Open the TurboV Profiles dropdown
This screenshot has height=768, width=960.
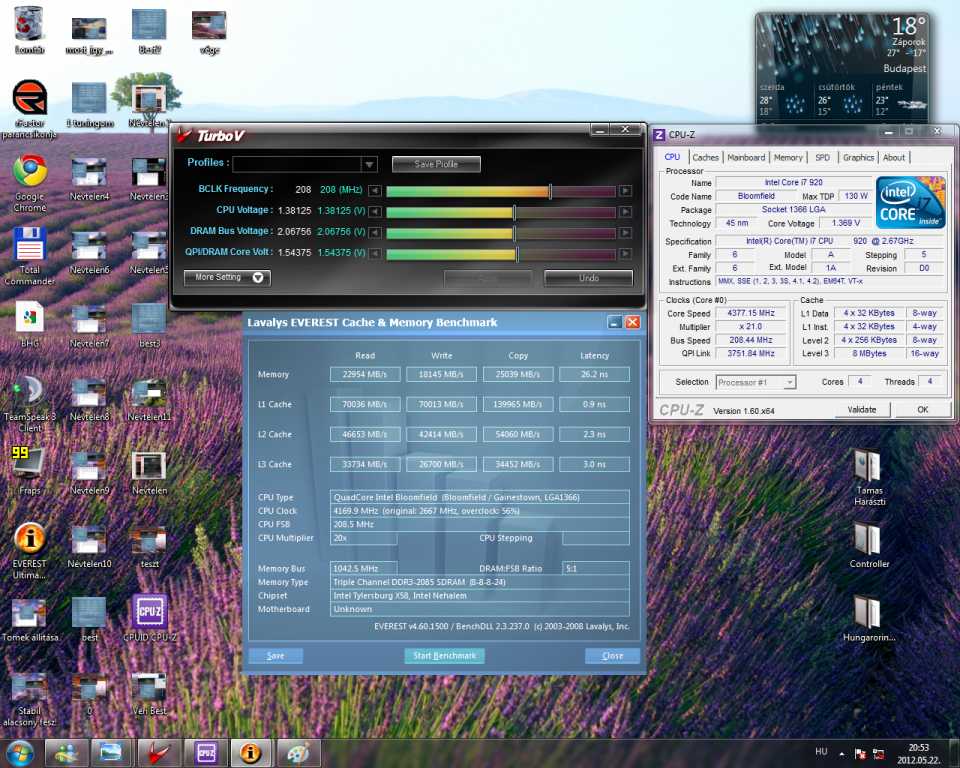pyautogui.click(x=369, y=164)
